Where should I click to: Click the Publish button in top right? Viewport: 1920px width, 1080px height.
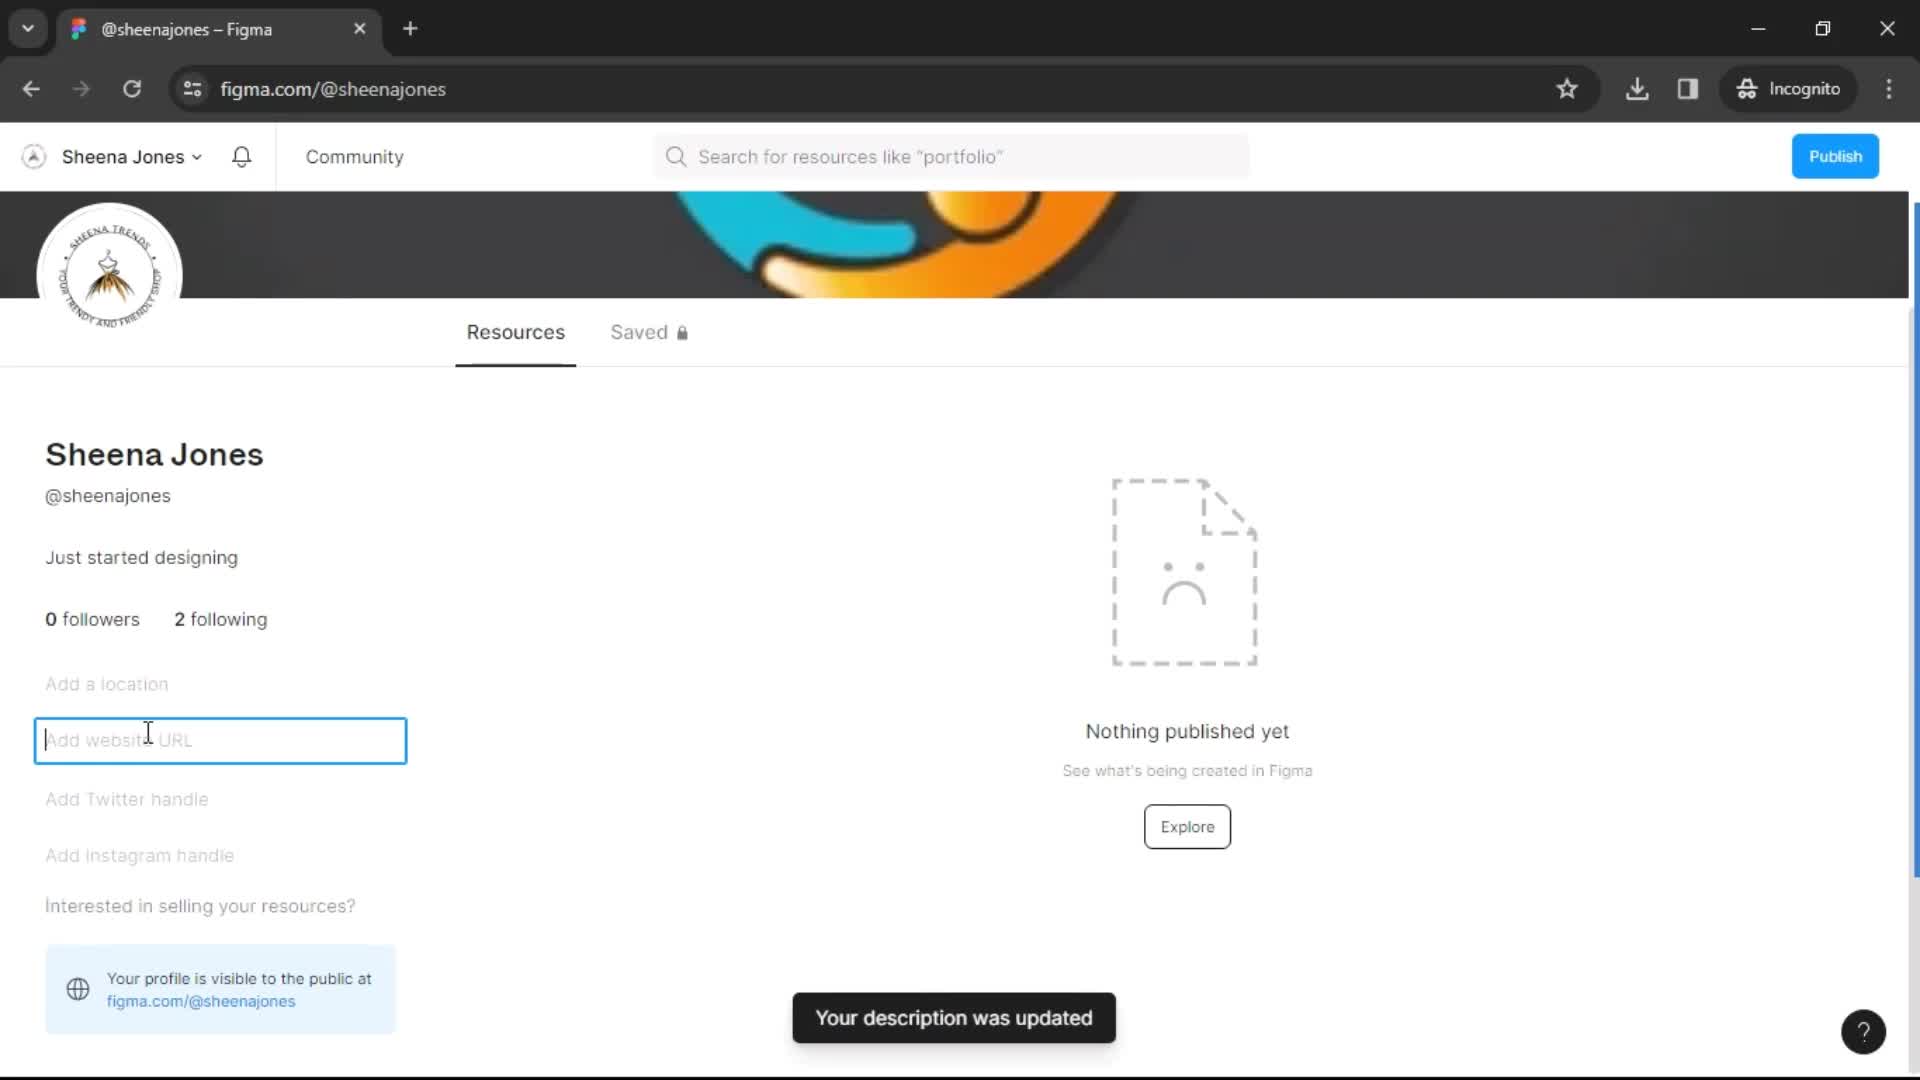tap(1837, 156)
